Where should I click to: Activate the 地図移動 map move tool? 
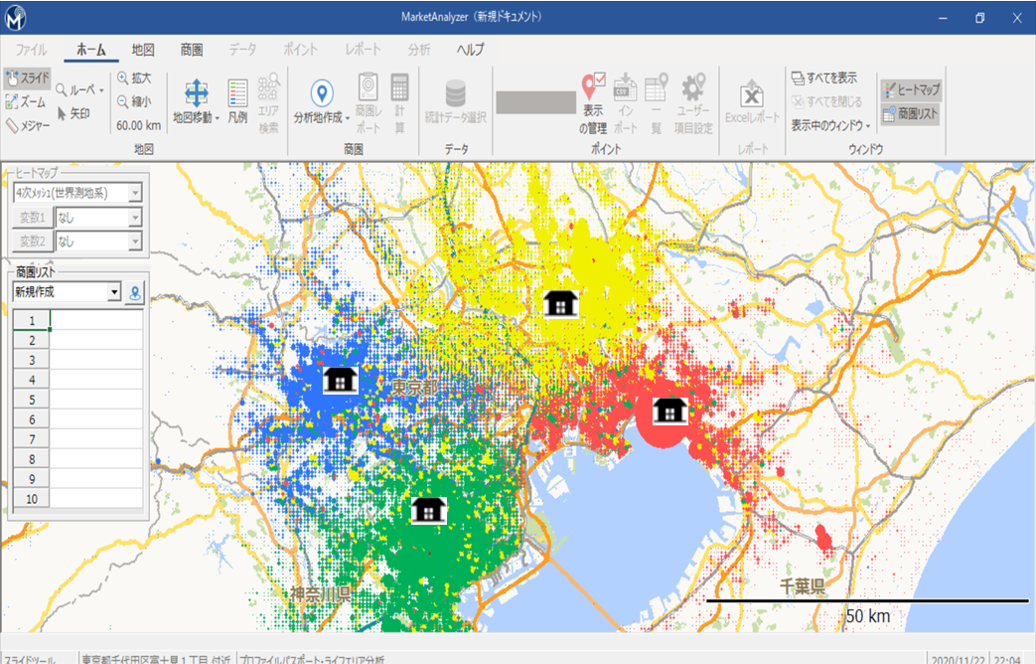196,97
